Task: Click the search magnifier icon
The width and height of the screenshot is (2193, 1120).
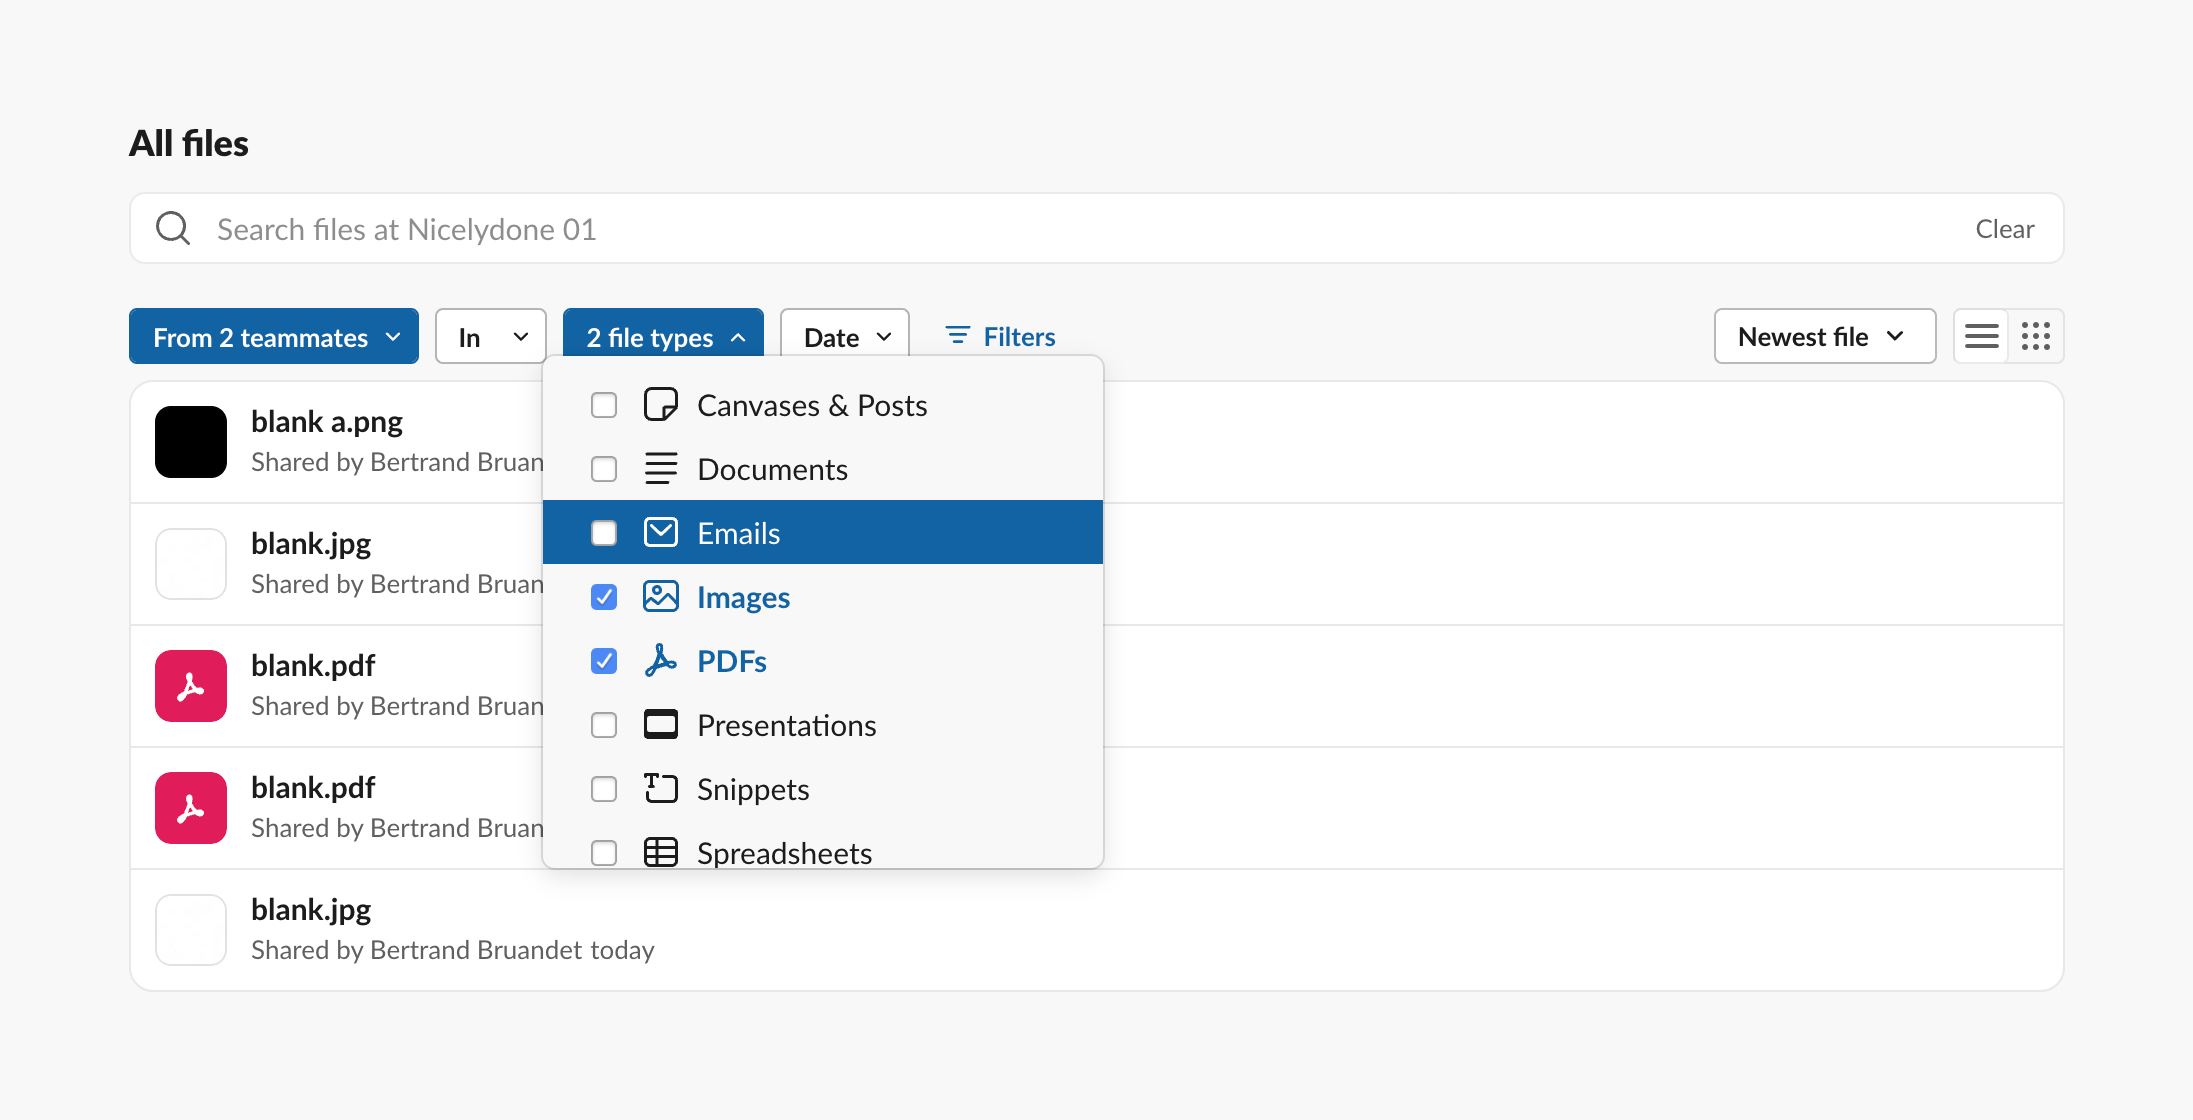Action: [172, 228]
